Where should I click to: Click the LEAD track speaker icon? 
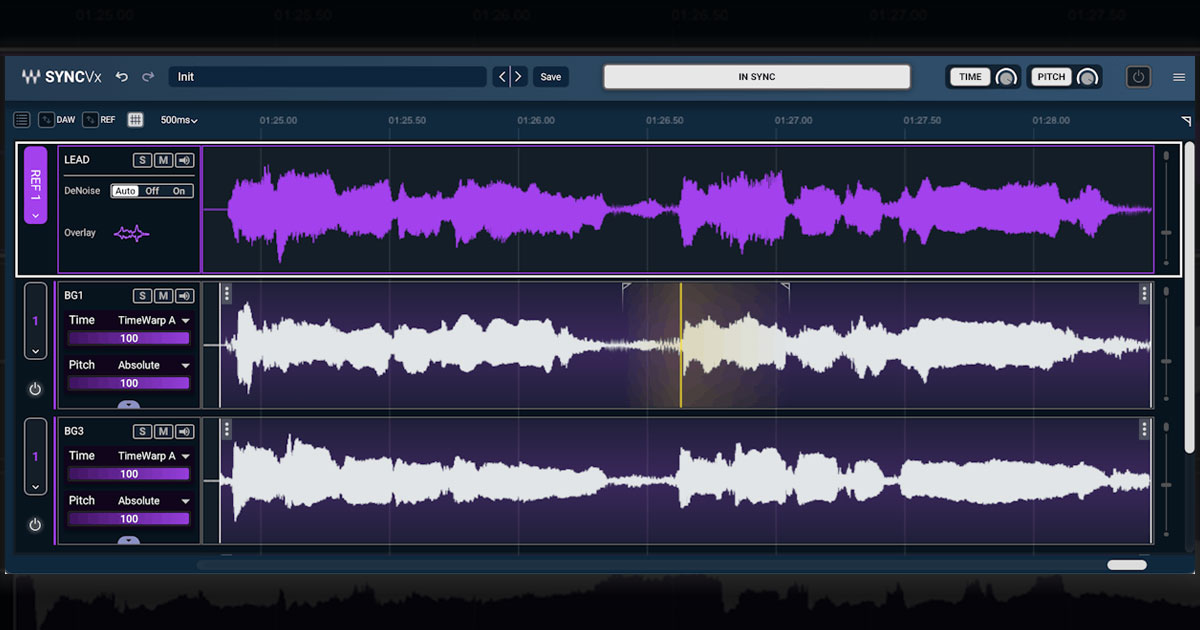pos(185,160)
